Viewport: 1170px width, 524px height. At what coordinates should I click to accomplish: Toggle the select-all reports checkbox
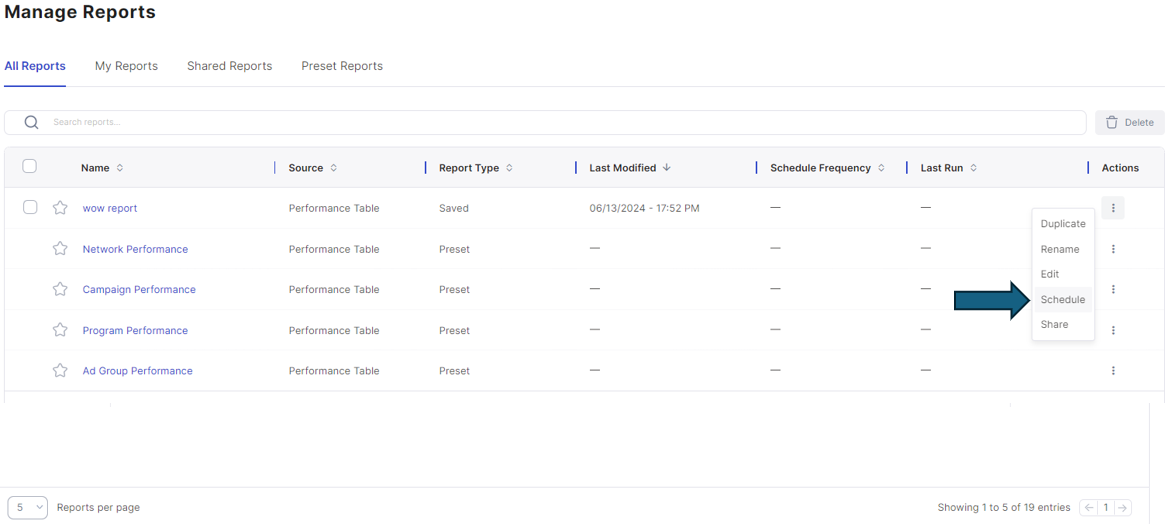coord(30,166)
